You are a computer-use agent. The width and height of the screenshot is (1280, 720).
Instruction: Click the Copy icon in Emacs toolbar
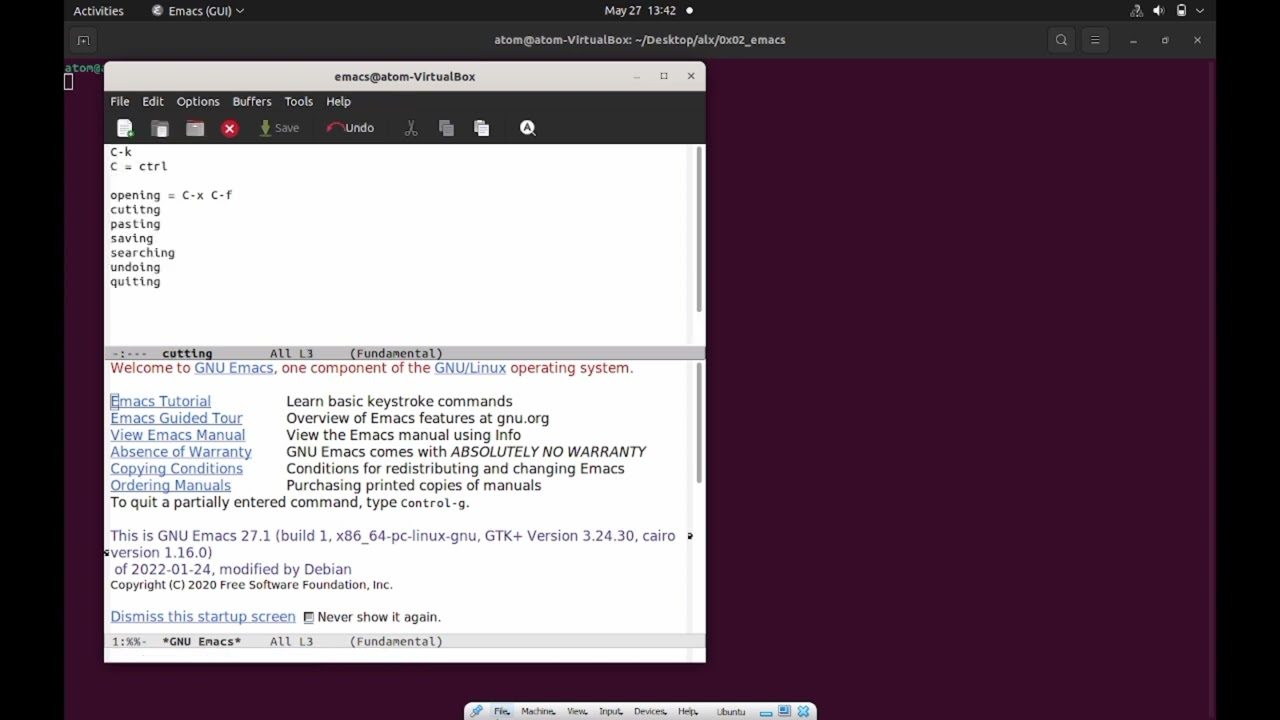(x=446, y=128)
